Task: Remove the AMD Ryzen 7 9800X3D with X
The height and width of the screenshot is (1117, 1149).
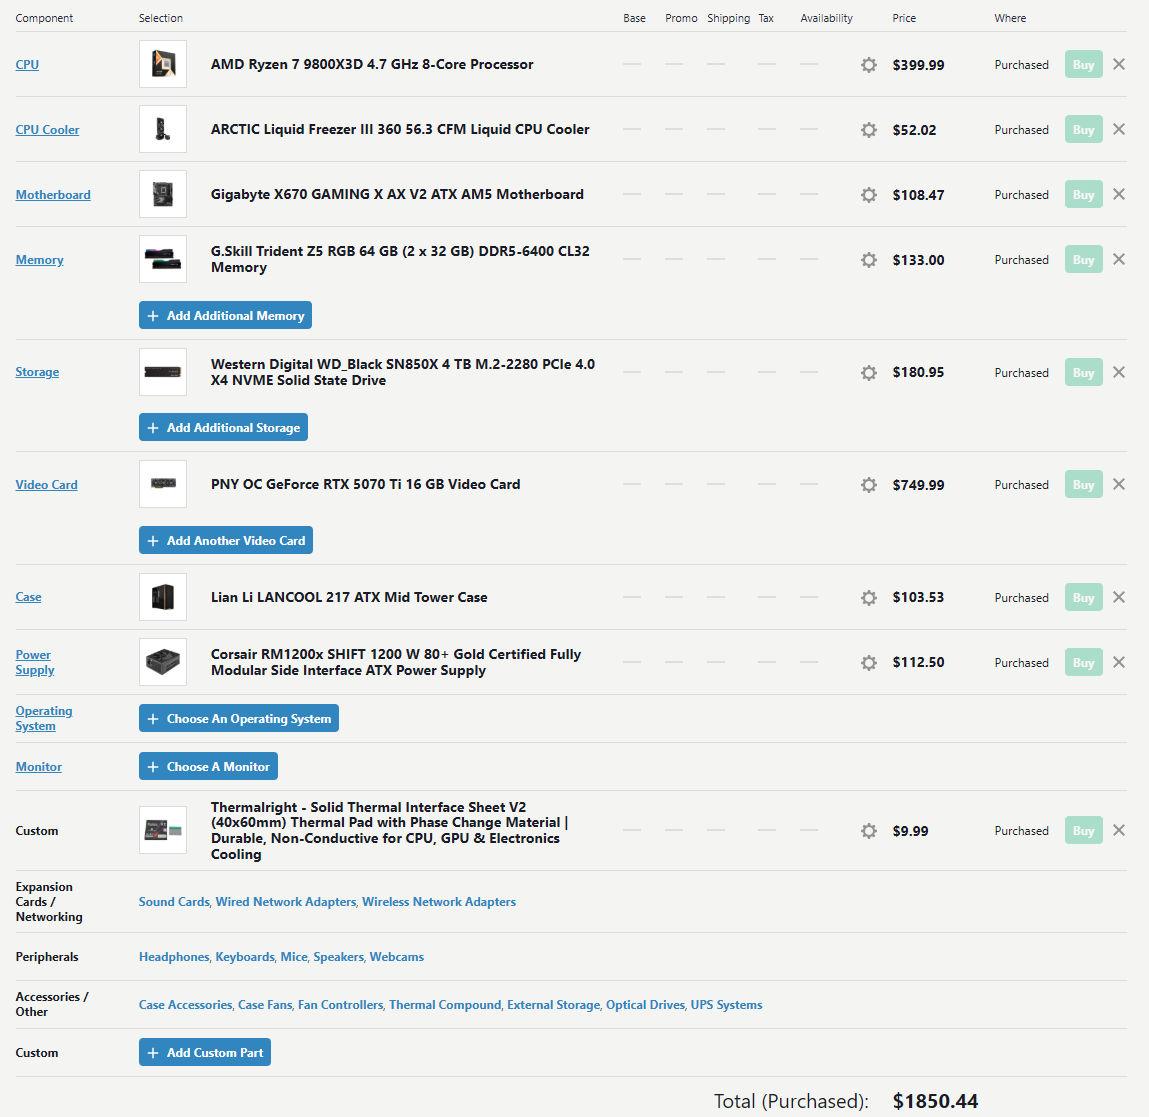Action: coord(1118,64)
